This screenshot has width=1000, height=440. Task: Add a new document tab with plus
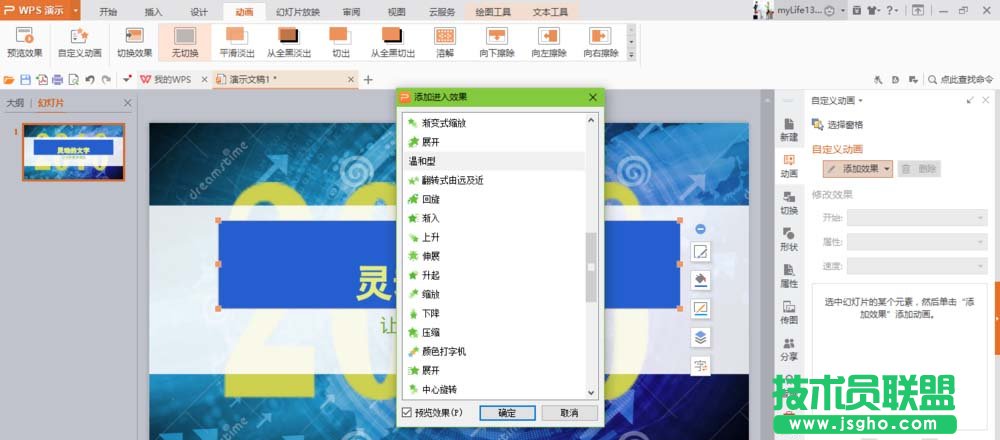click(x=368, y=80)
